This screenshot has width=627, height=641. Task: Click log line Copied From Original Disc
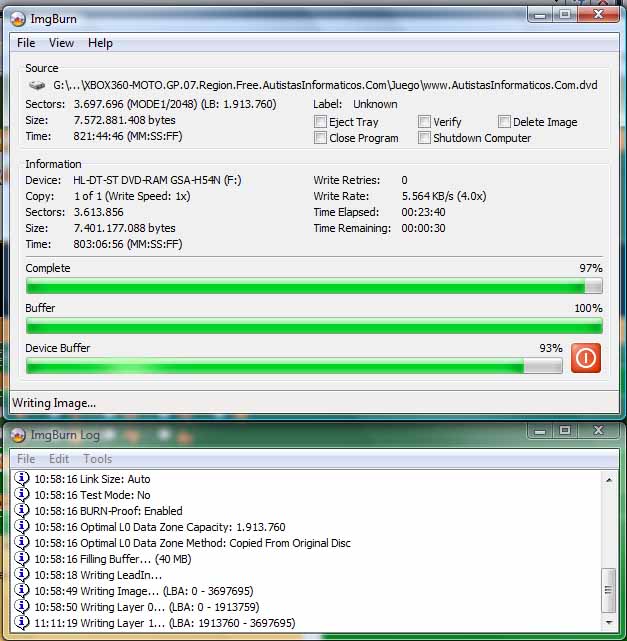pyautogui.click(x=193, y=543)
